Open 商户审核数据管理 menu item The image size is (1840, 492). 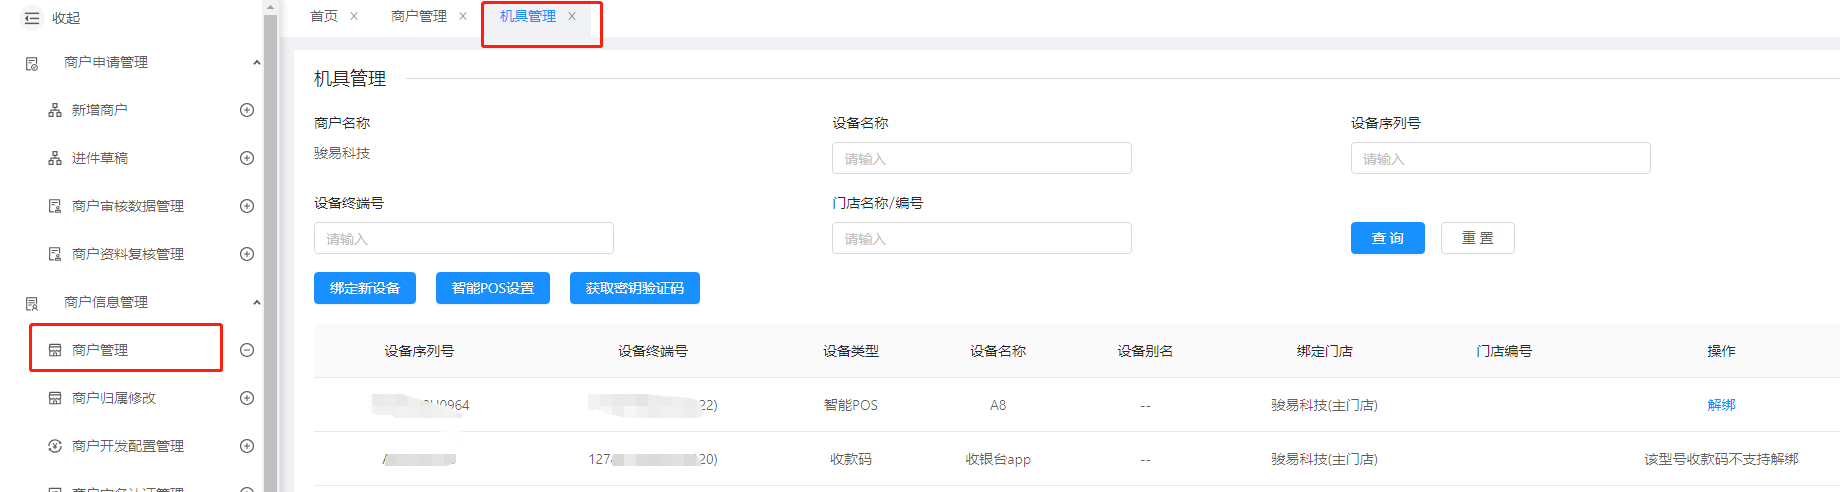(x=127, y=206)
